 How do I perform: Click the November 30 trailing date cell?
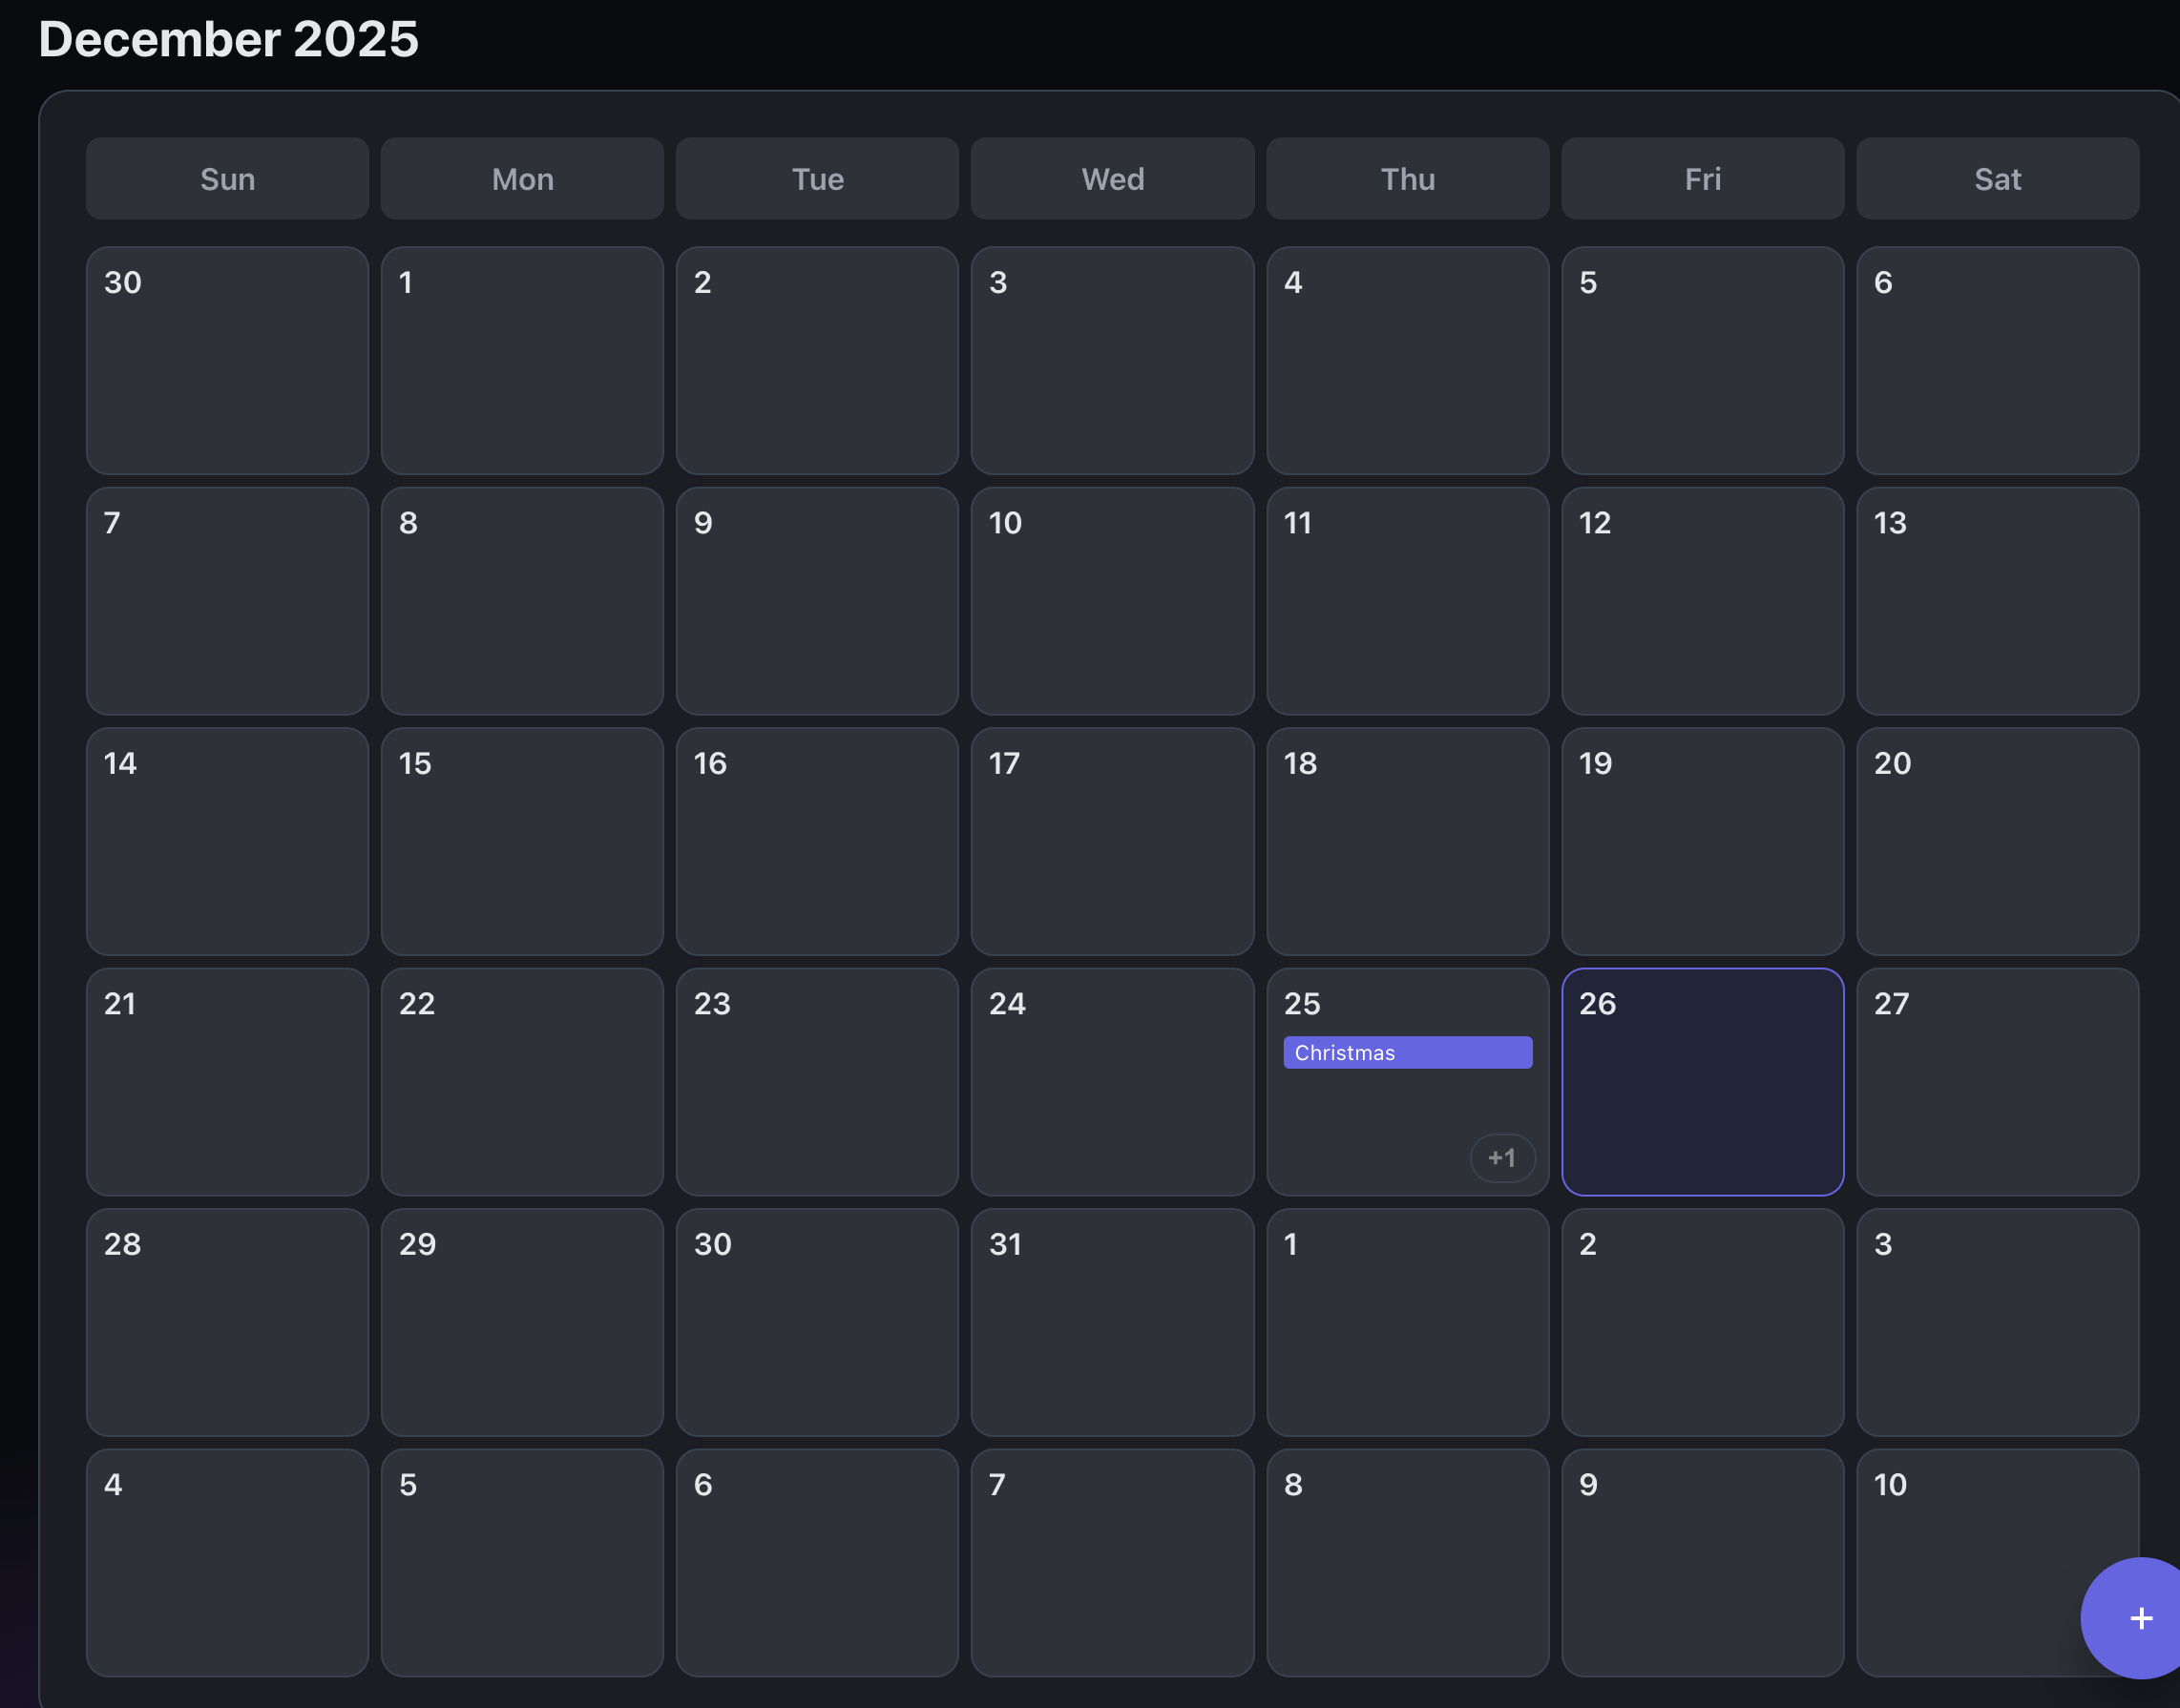pos(227,361)
